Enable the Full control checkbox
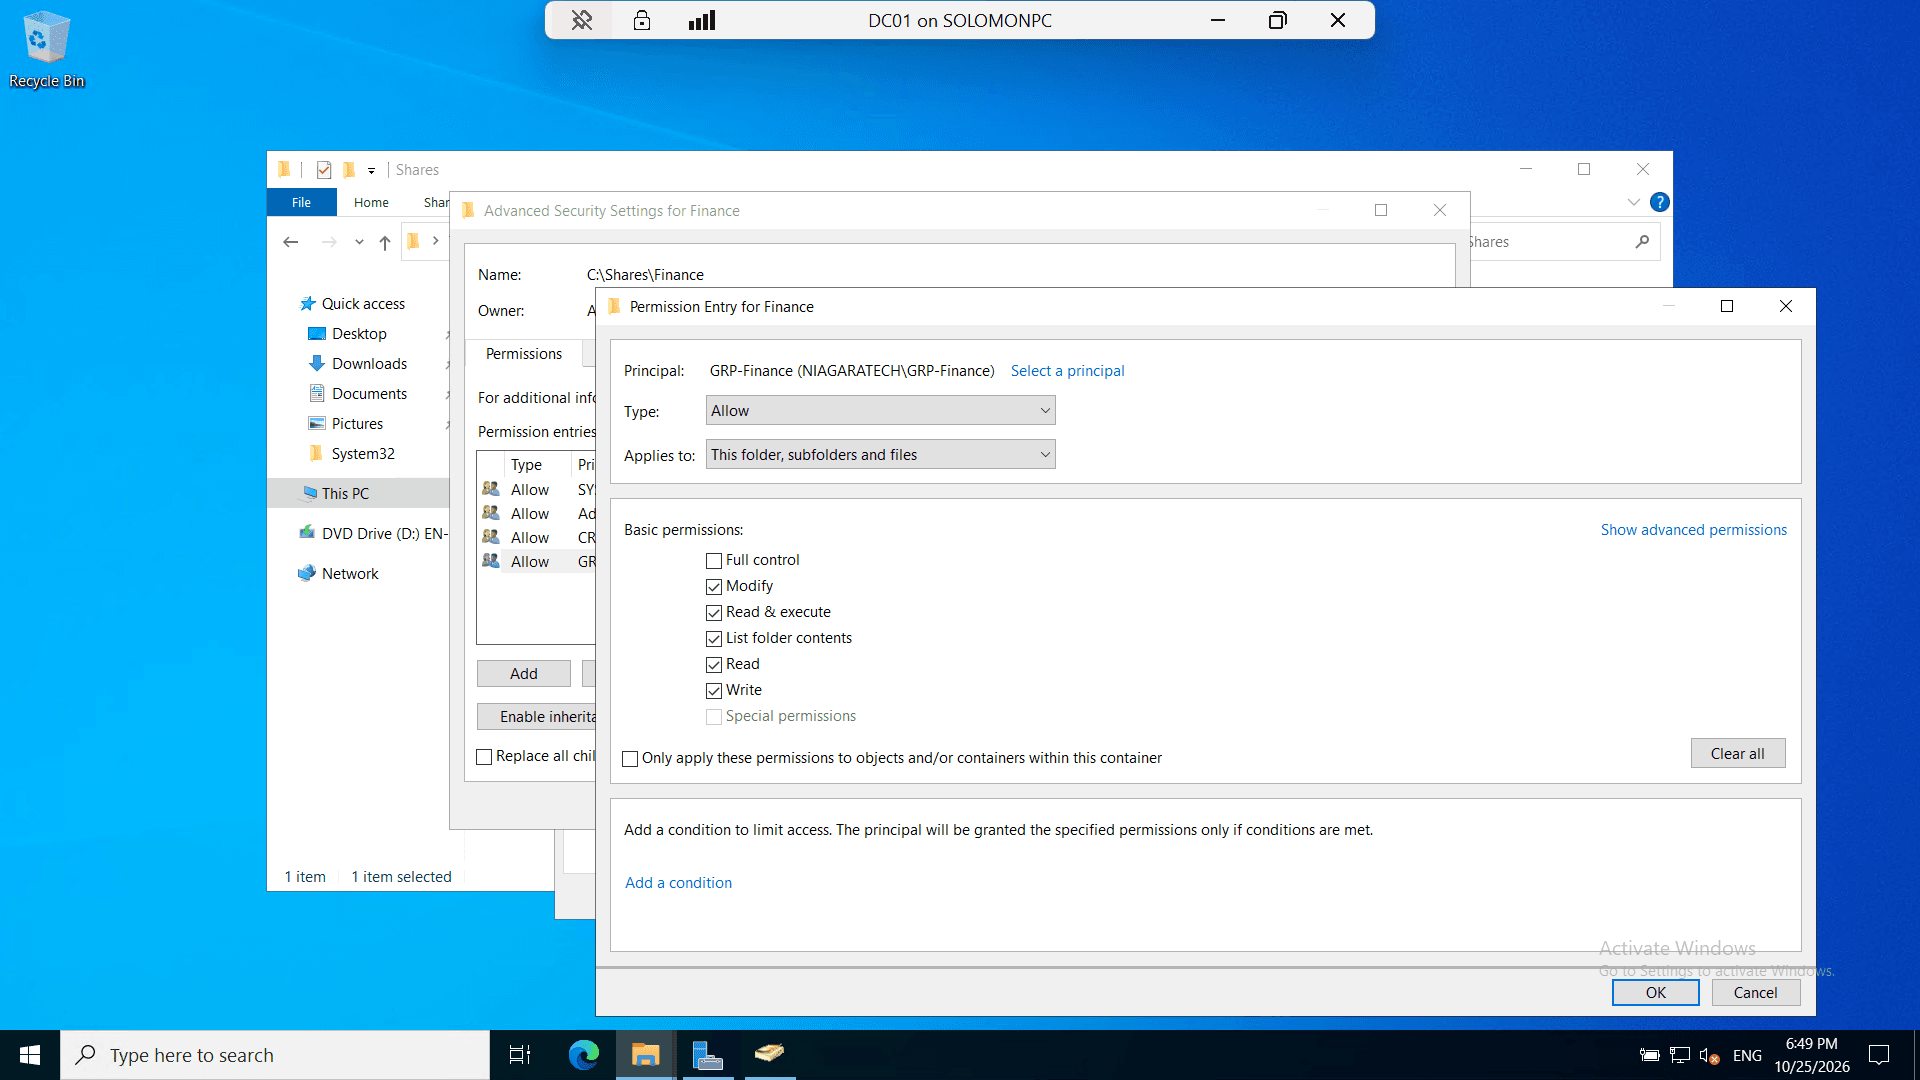 click(714, 561)
